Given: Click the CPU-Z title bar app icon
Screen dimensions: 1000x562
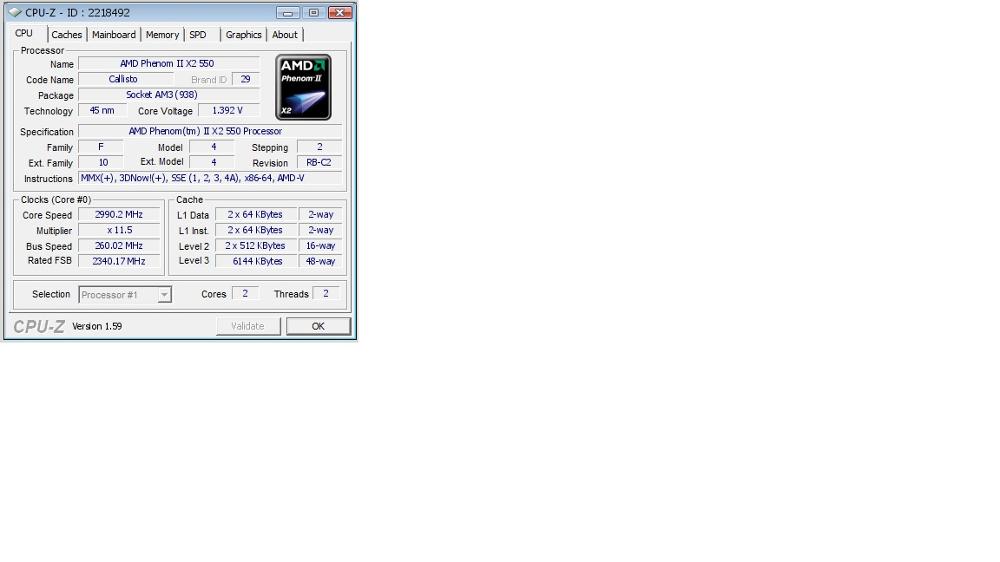Looking at the screenshot, I should pos(15,12).
